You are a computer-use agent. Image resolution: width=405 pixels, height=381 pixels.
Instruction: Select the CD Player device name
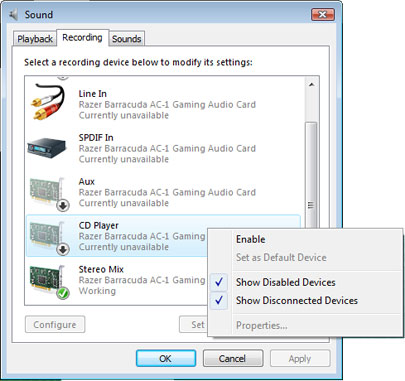pos(99,226)
